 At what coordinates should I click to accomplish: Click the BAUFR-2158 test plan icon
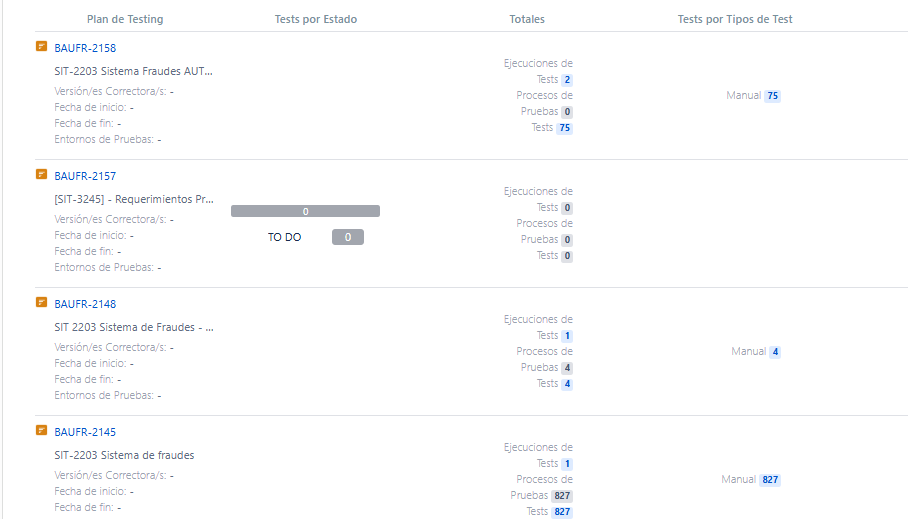coord(41,46)
